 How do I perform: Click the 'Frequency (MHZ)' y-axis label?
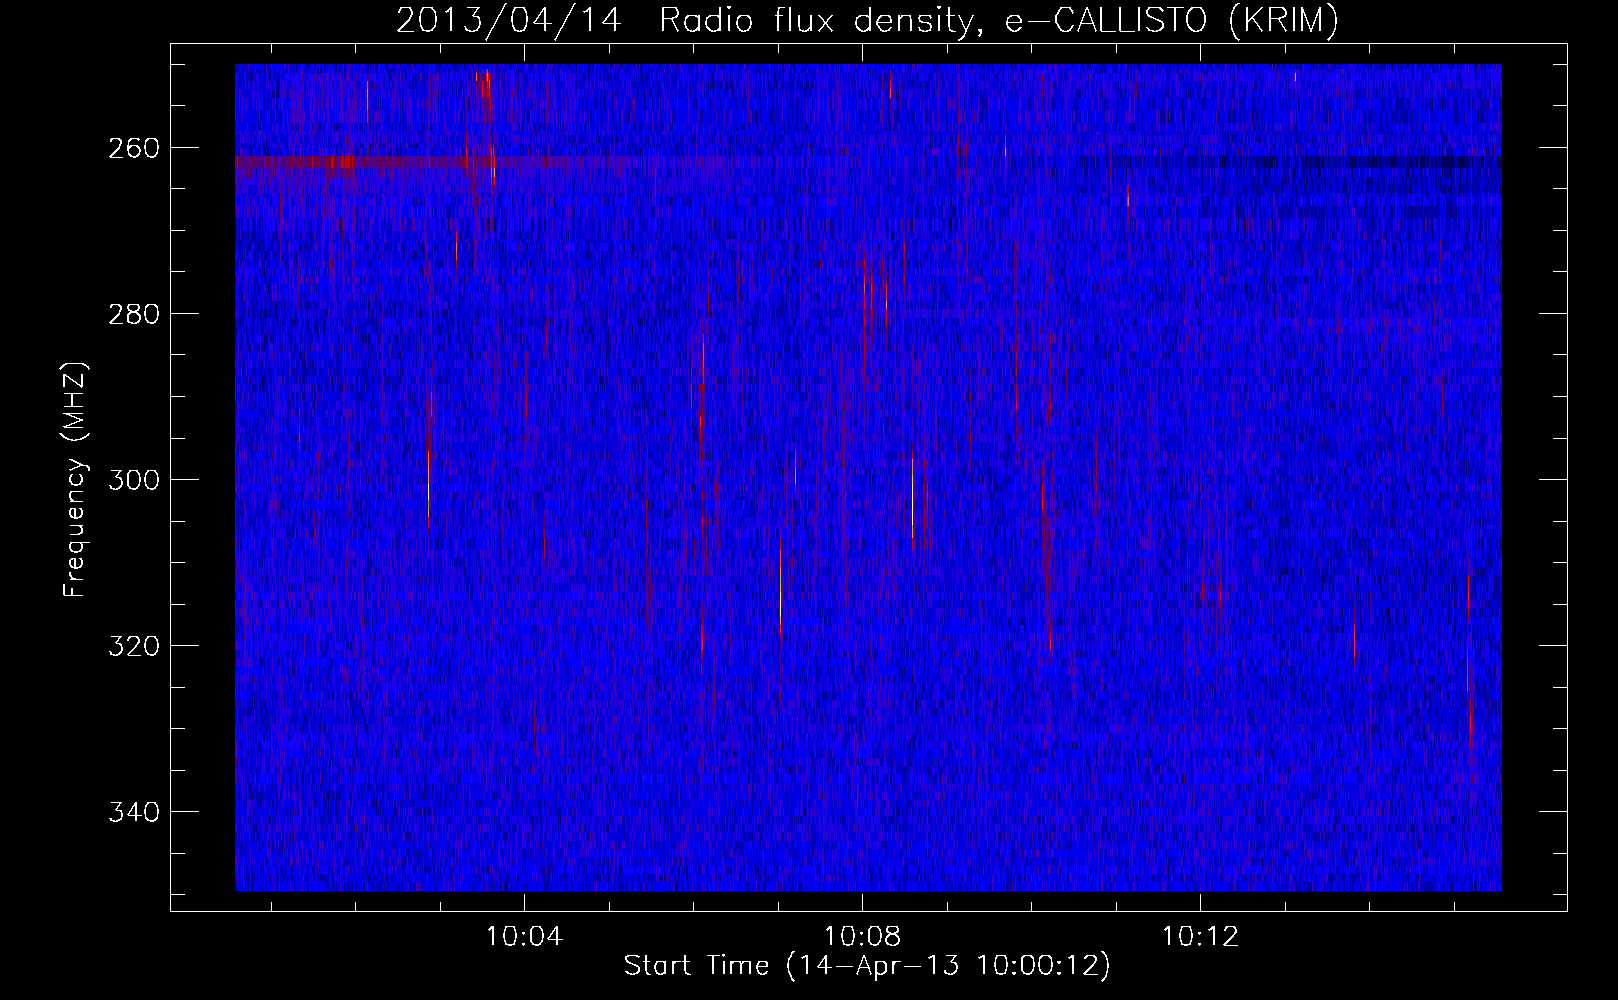click(x=75, y=480)
